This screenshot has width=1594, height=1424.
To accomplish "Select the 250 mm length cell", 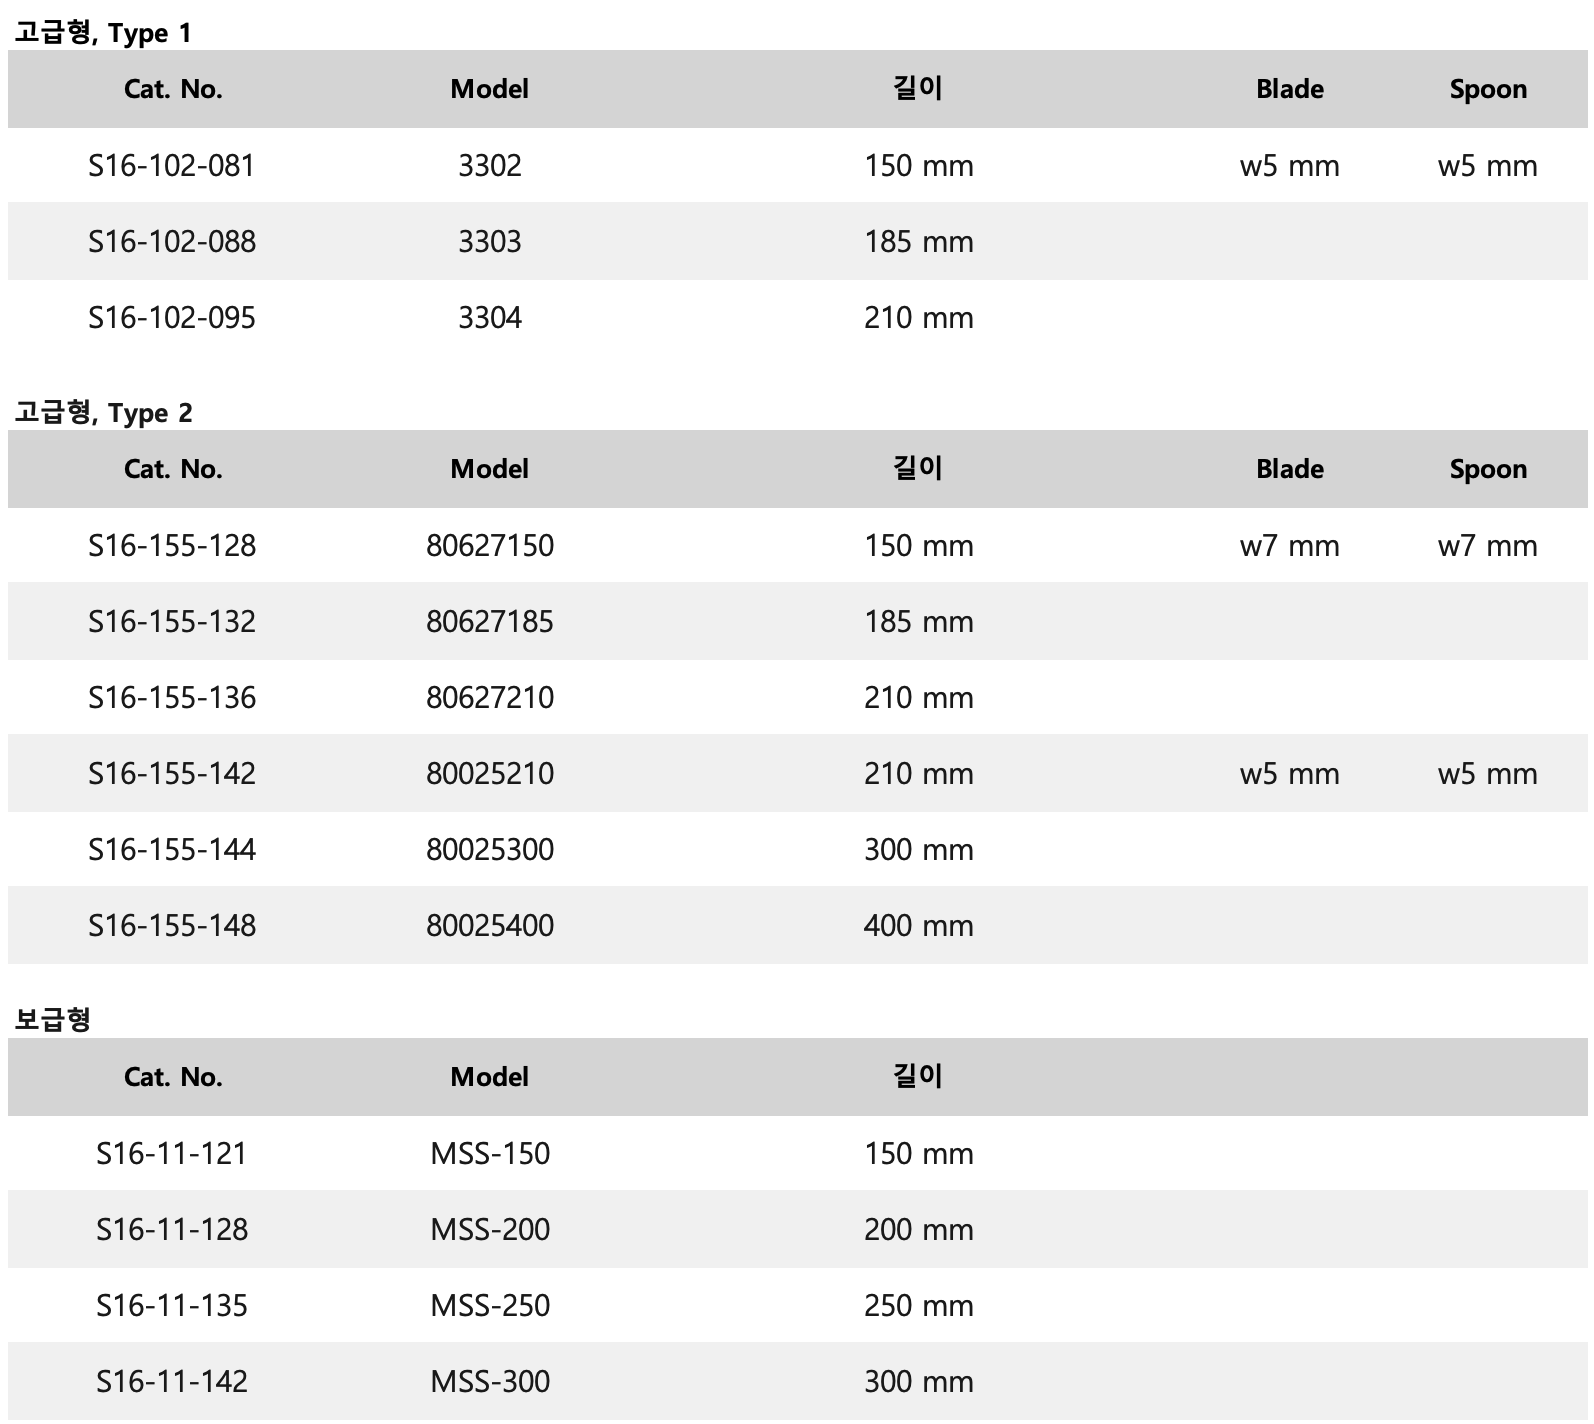I will click(918, 1306).
